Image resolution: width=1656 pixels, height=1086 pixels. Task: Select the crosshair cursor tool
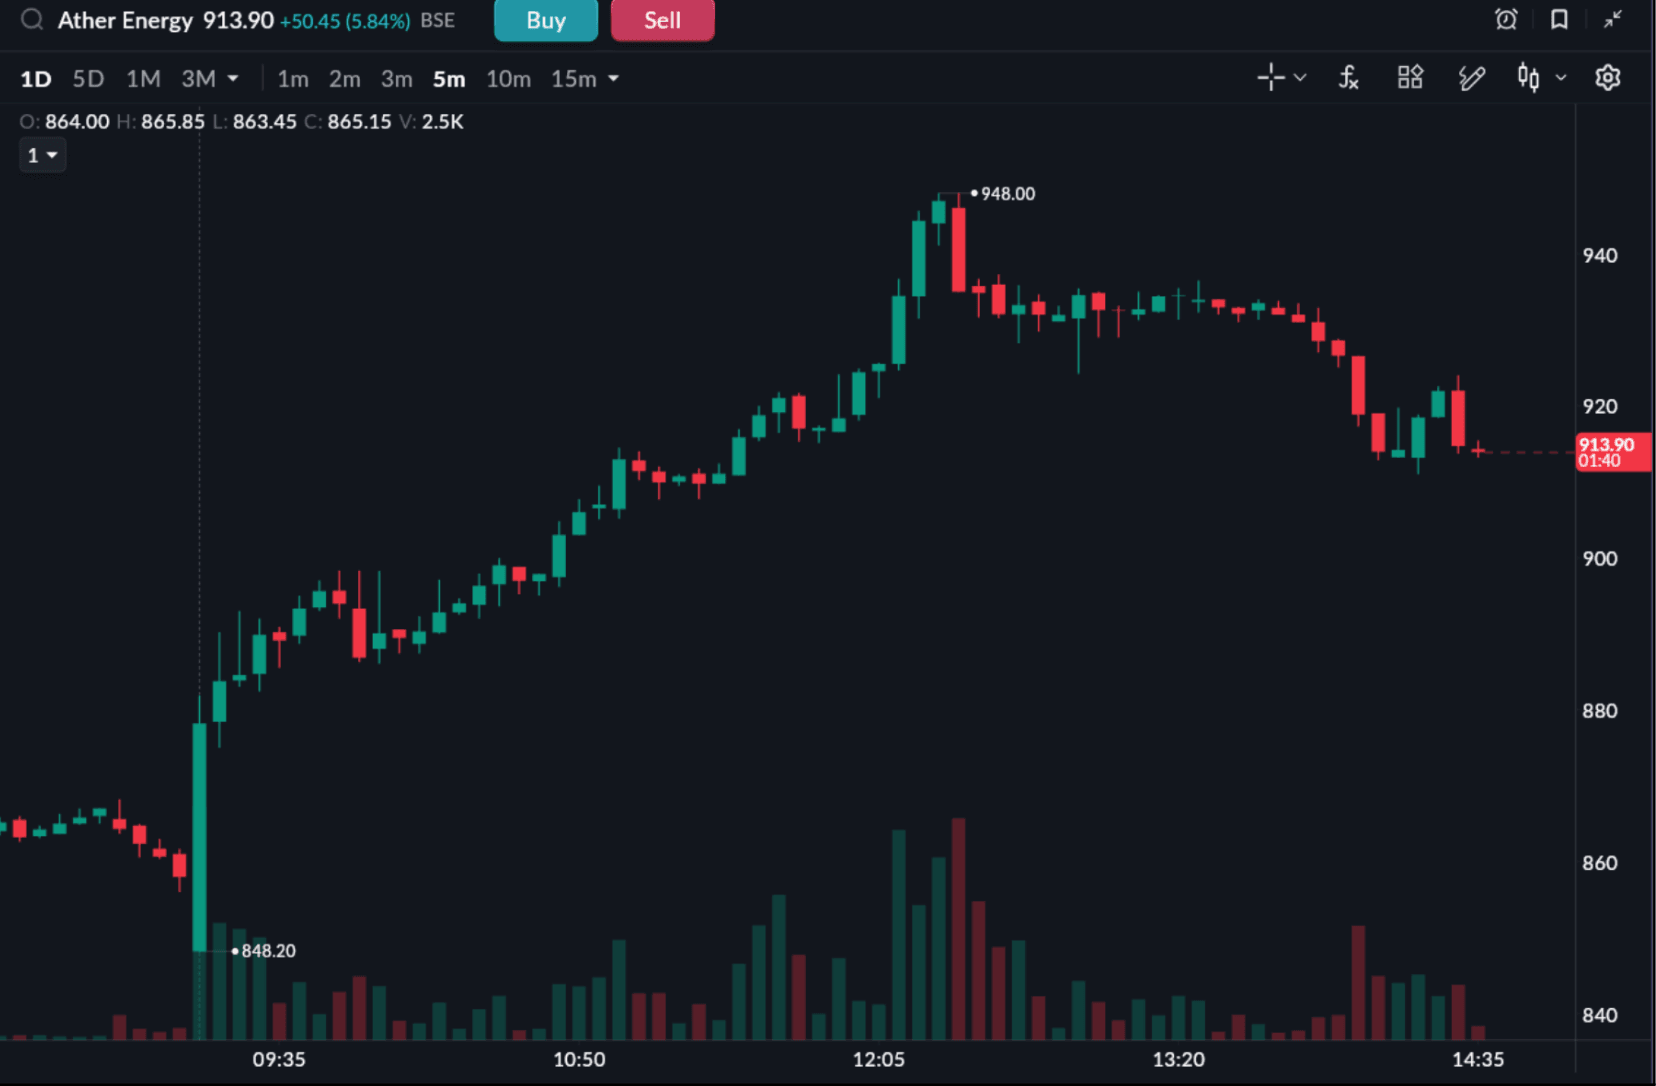click(1271, 78)
